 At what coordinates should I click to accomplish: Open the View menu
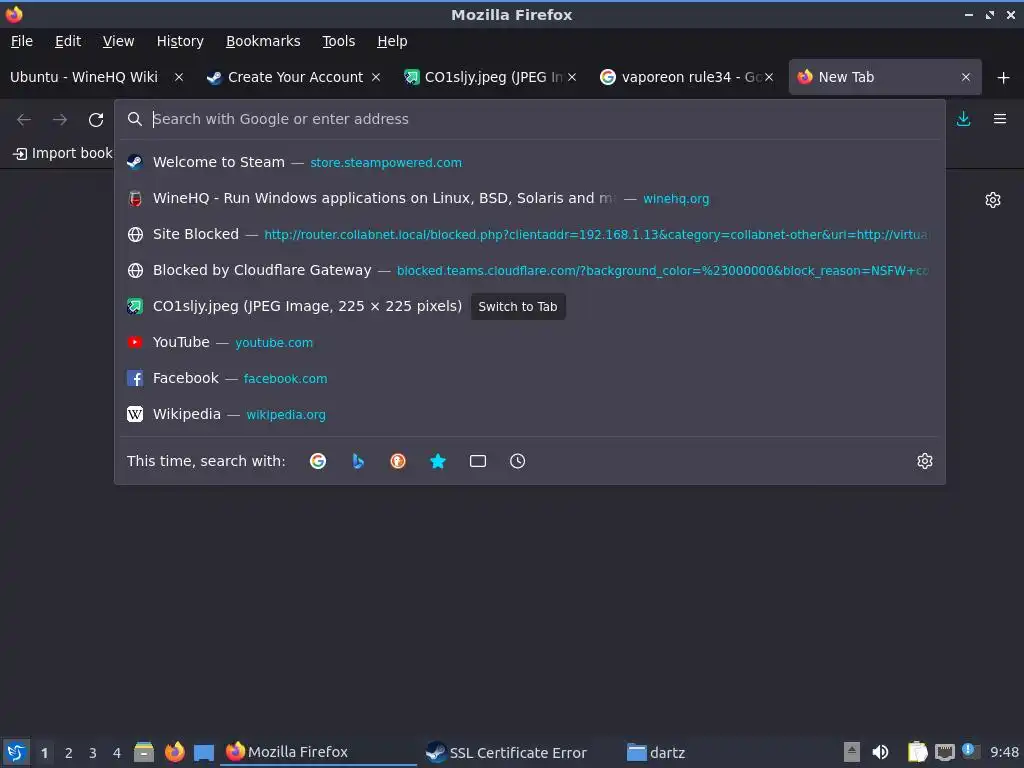(118, 41)
